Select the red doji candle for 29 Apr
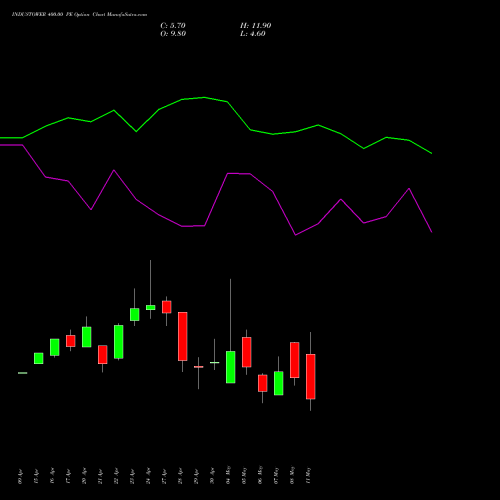This screenshot has height=500, width=500. coord(199,367)
